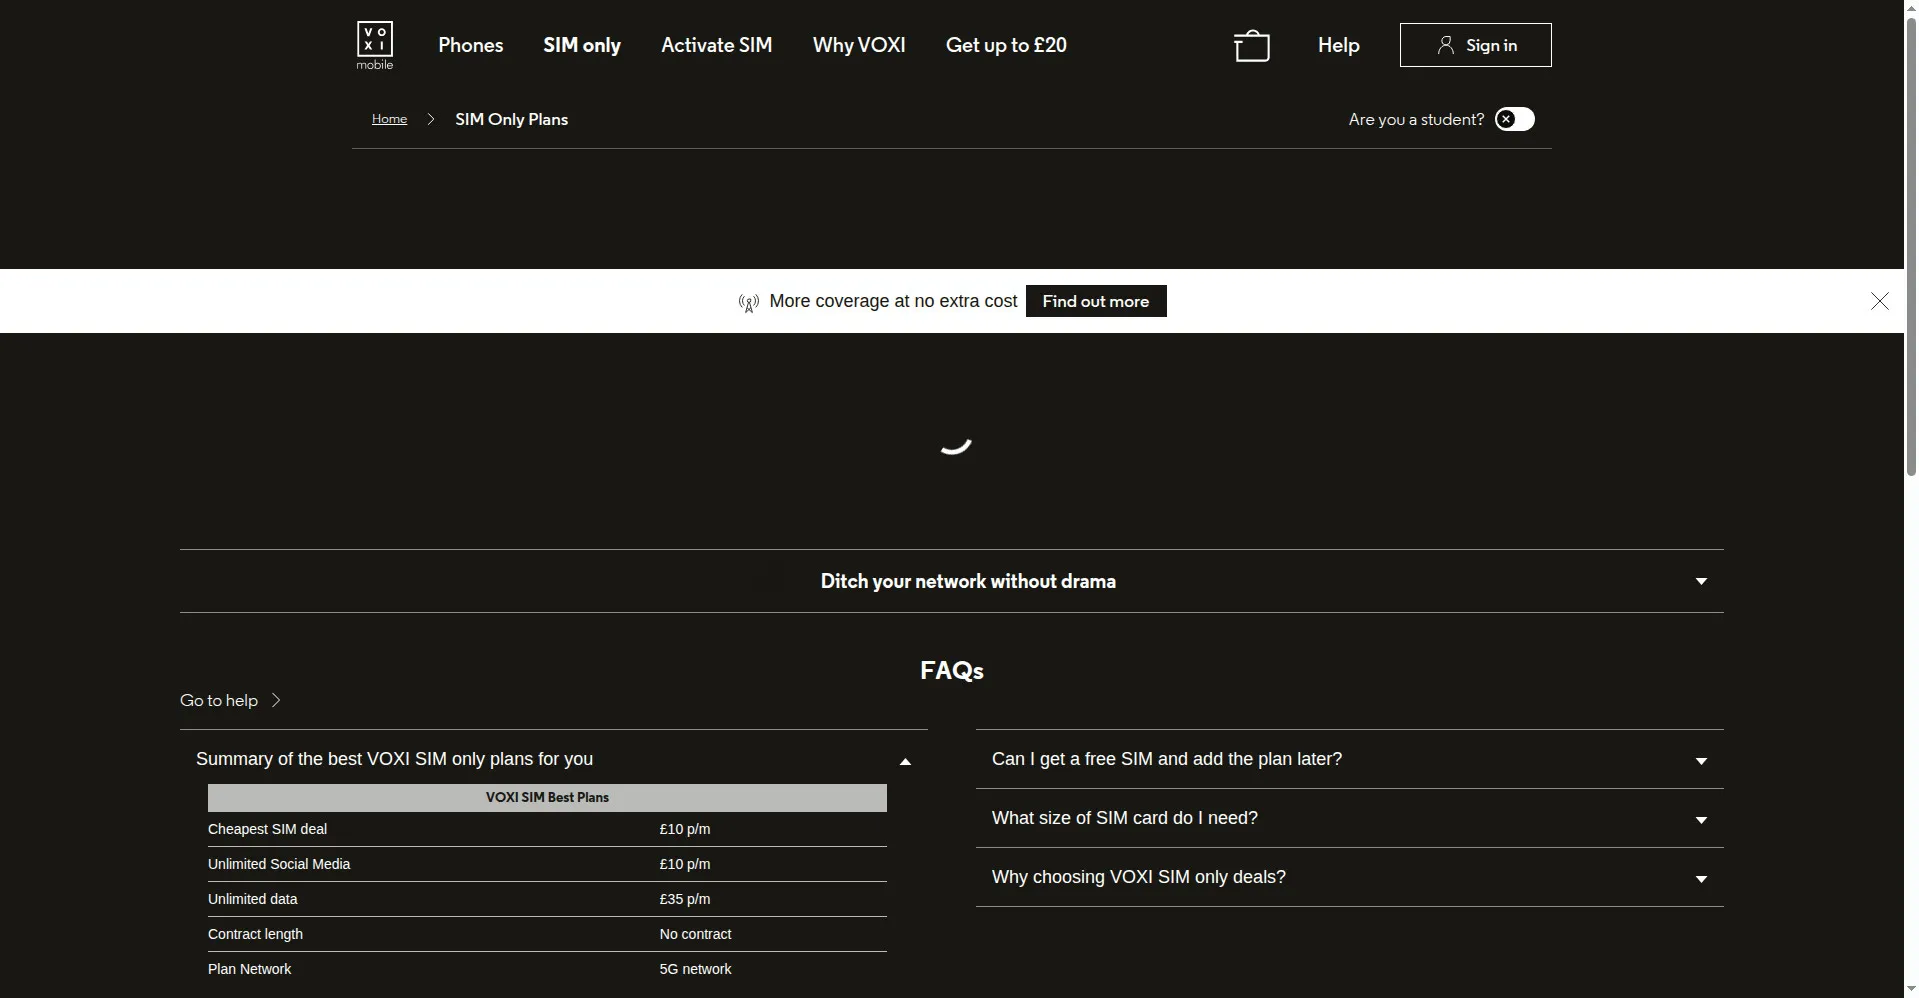Click the 'No contract' value
1919x998 pixels.
695,934
